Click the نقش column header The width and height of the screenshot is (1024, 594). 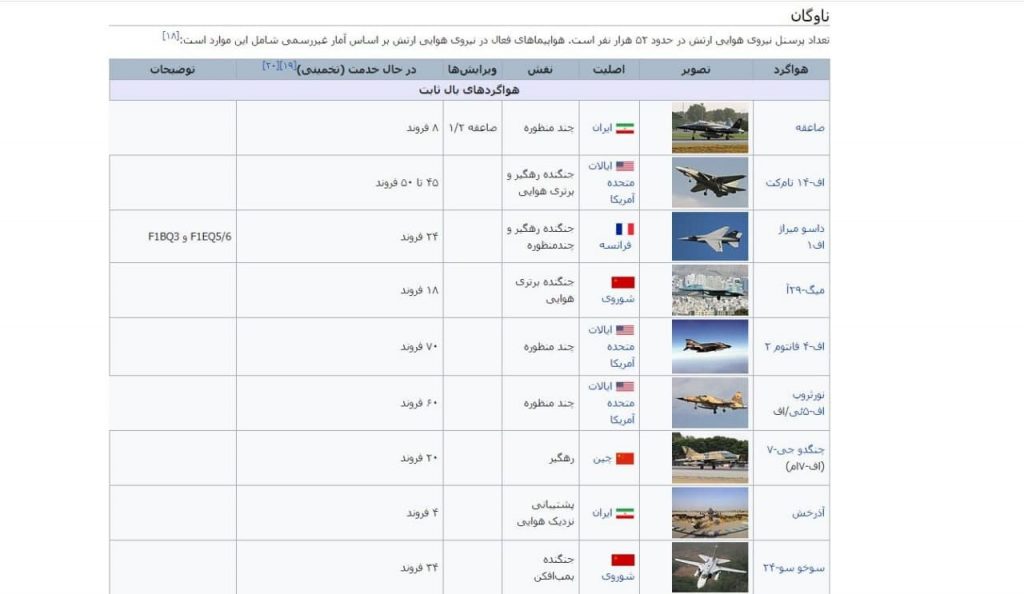pyautogui.click(x=540, y=69)
